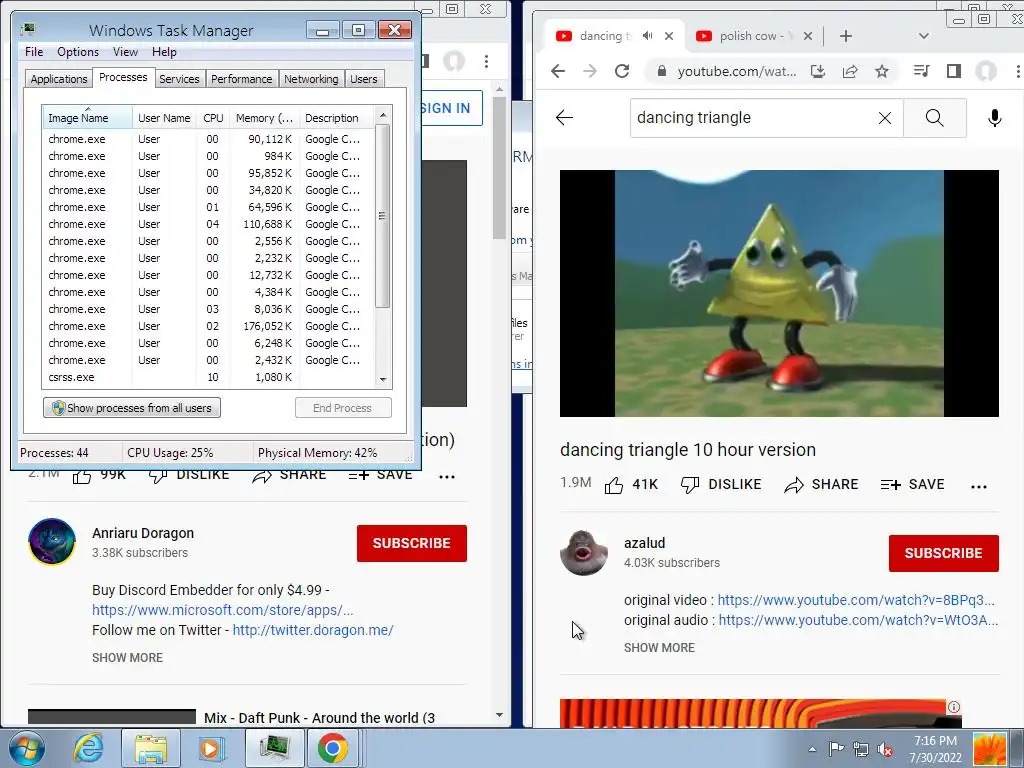The width and height of the screenshot is (1024, 768).
Task: Like the left window video (99K)
Action: click(x=99, y=475)
